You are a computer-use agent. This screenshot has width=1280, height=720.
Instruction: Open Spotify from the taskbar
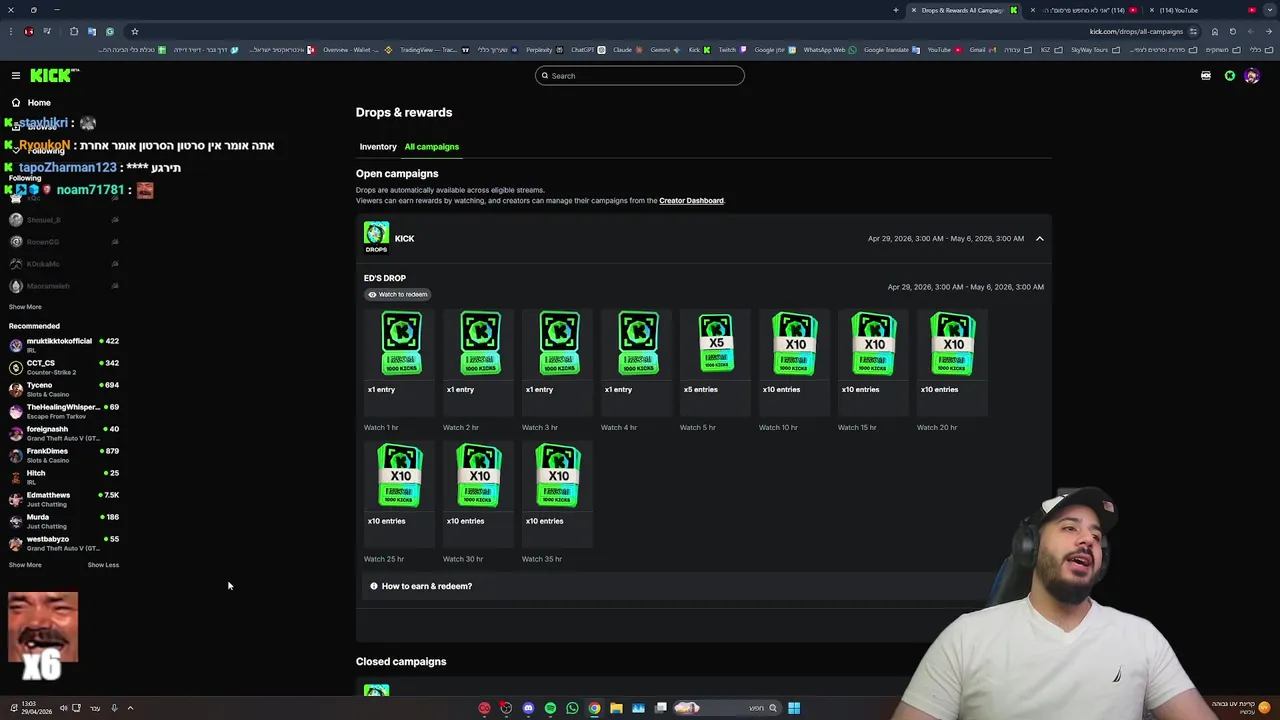550,708
